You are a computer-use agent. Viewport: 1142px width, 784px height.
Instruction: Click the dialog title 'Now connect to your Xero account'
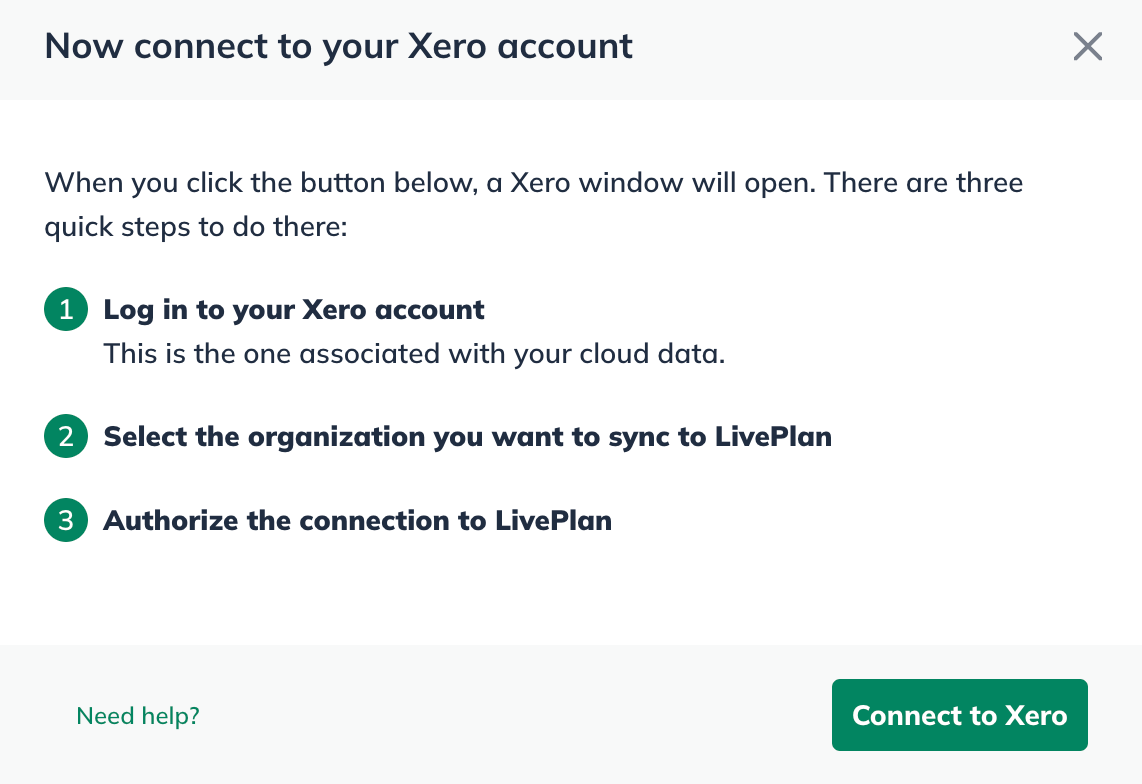coord(338,46)
